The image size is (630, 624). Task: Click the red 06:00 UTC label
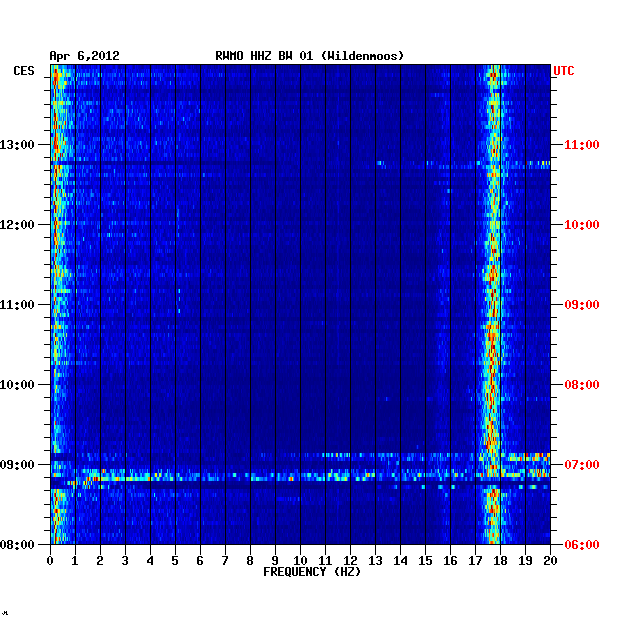582,544
